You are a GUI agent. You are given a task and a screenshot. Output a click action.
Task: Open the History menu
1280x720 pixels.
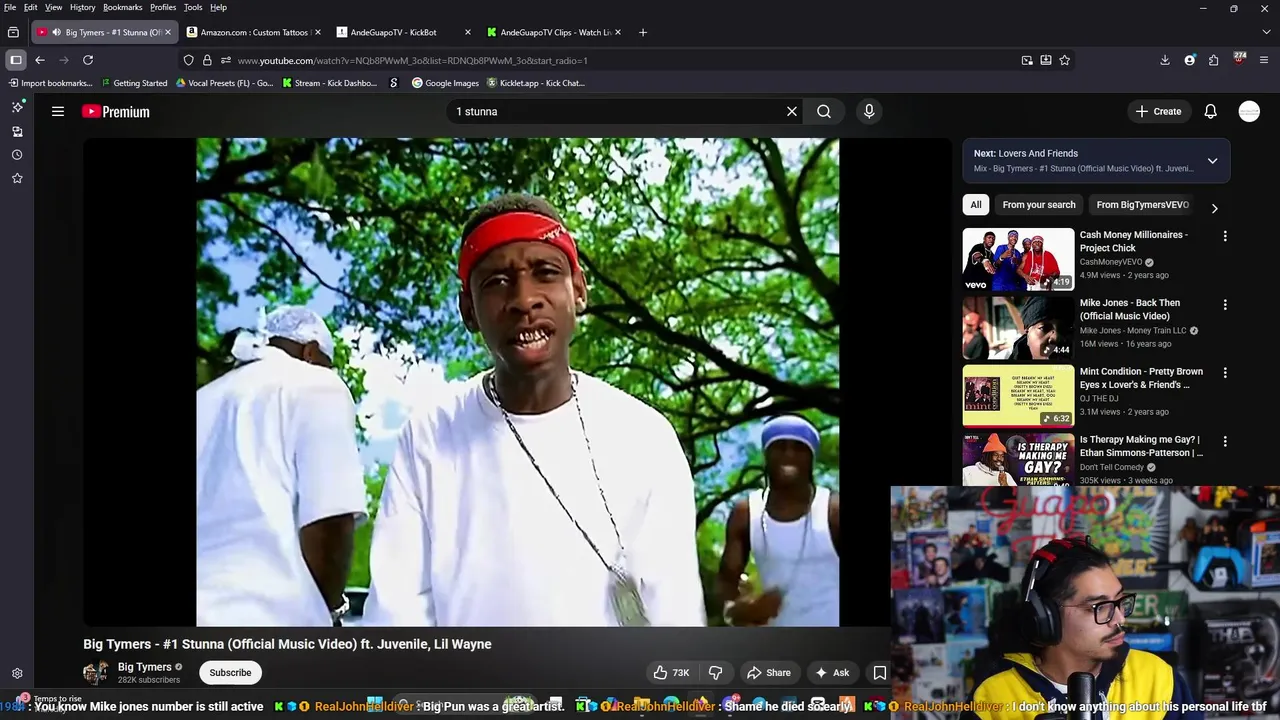pos(83,7)
